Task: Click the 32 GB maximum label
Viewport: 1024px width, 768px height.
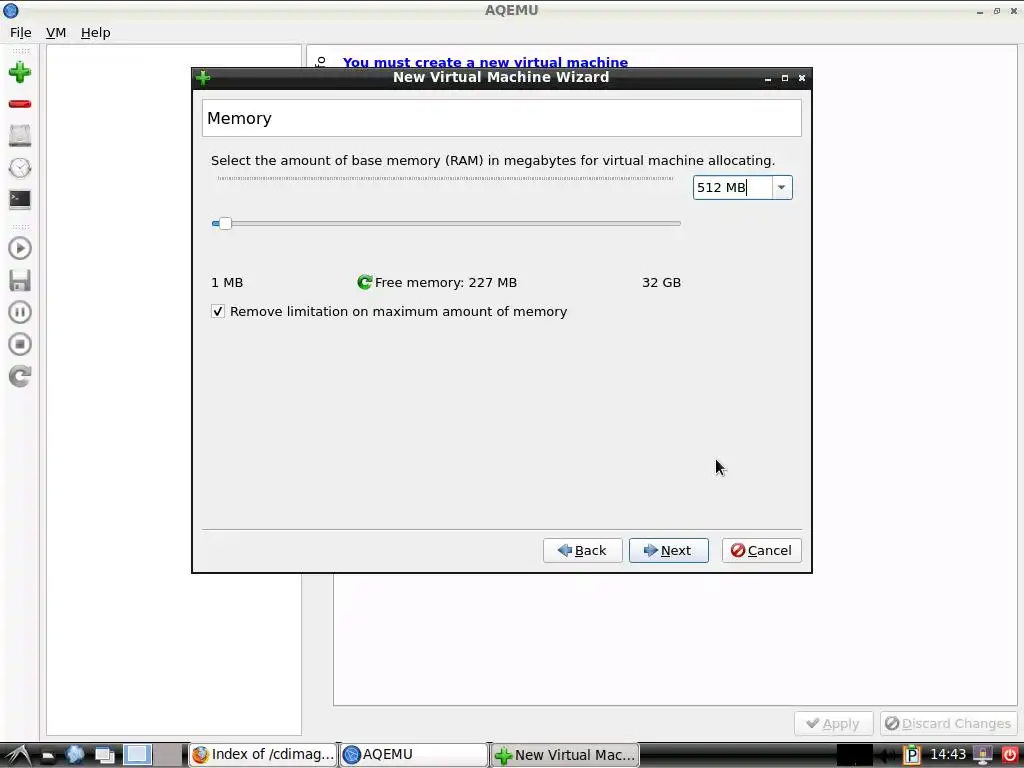Action: [x=662, y=282]
